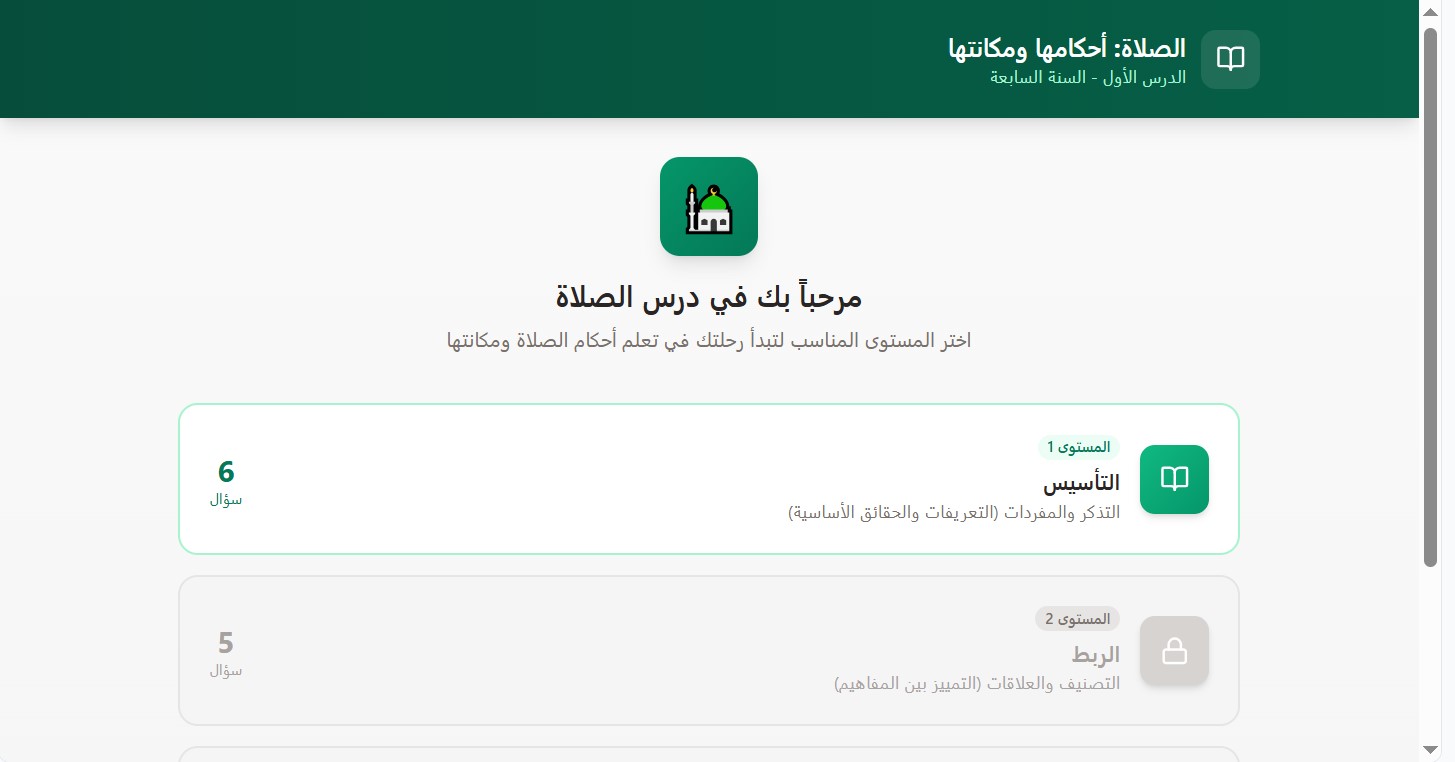Viewport: 1455px width, 762px height.
Task: Click the subtitle الدرس الأول - السنة السابعة
Action: pyautogui.click(x=1088, y=77)
